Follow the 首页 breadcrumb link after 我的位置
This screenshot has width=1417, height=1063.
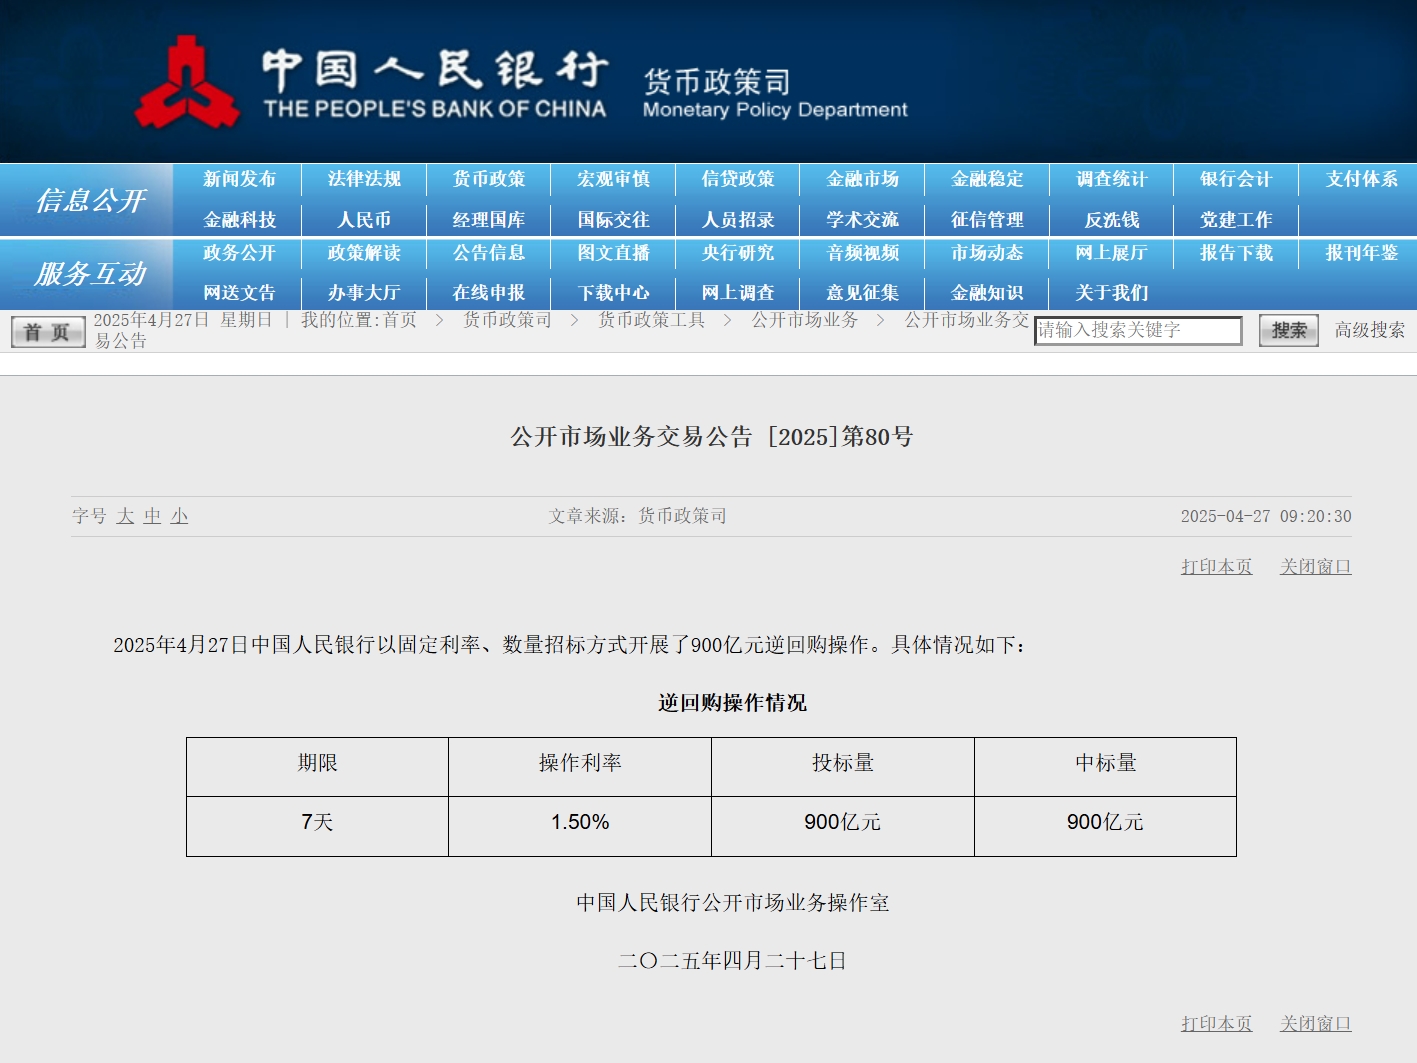coord(400,320)
